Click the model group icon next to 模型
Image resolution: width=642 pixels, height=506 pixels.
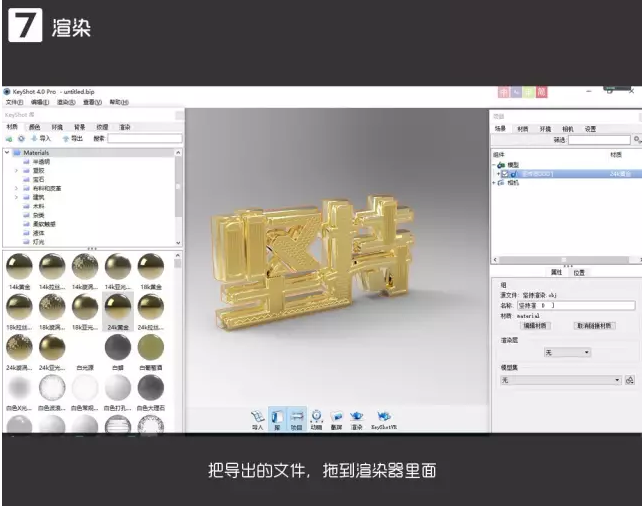[501, 165]
